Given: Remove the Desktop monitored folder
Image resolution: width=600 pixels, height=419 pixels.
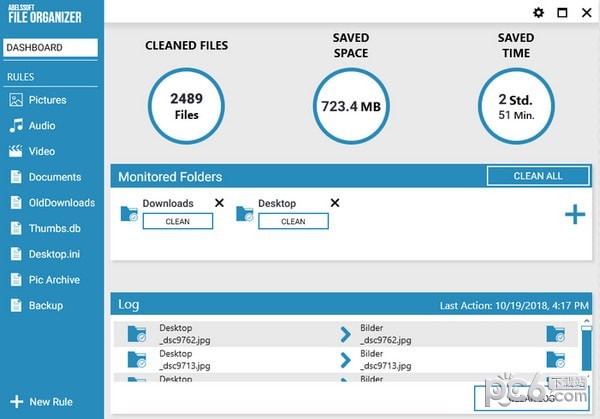Looking at the screenshot, I should point(335,203).
